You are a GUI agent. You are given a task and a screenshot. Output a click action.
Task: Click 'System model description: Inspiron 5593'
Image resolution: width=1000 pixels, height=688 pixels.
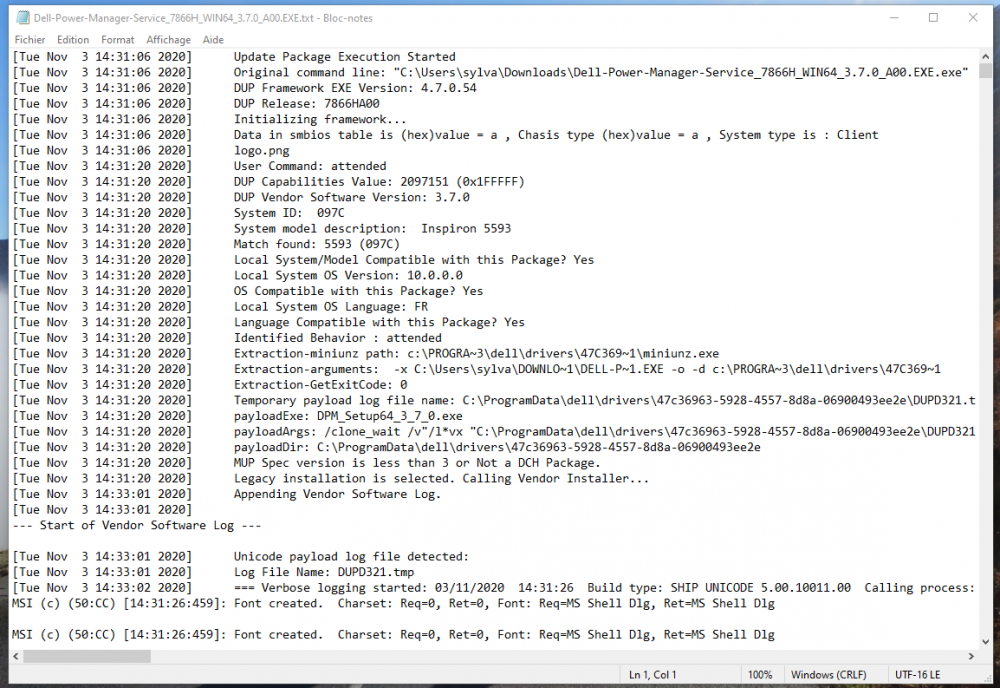(x=372, y=228)
